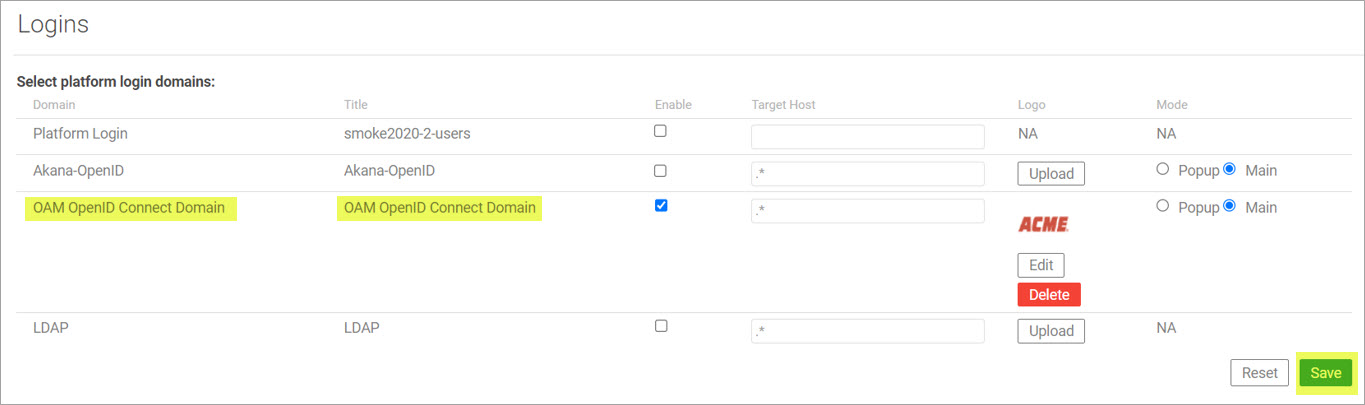
Task: Reset the login domain settings
Action: (1260, 373)
